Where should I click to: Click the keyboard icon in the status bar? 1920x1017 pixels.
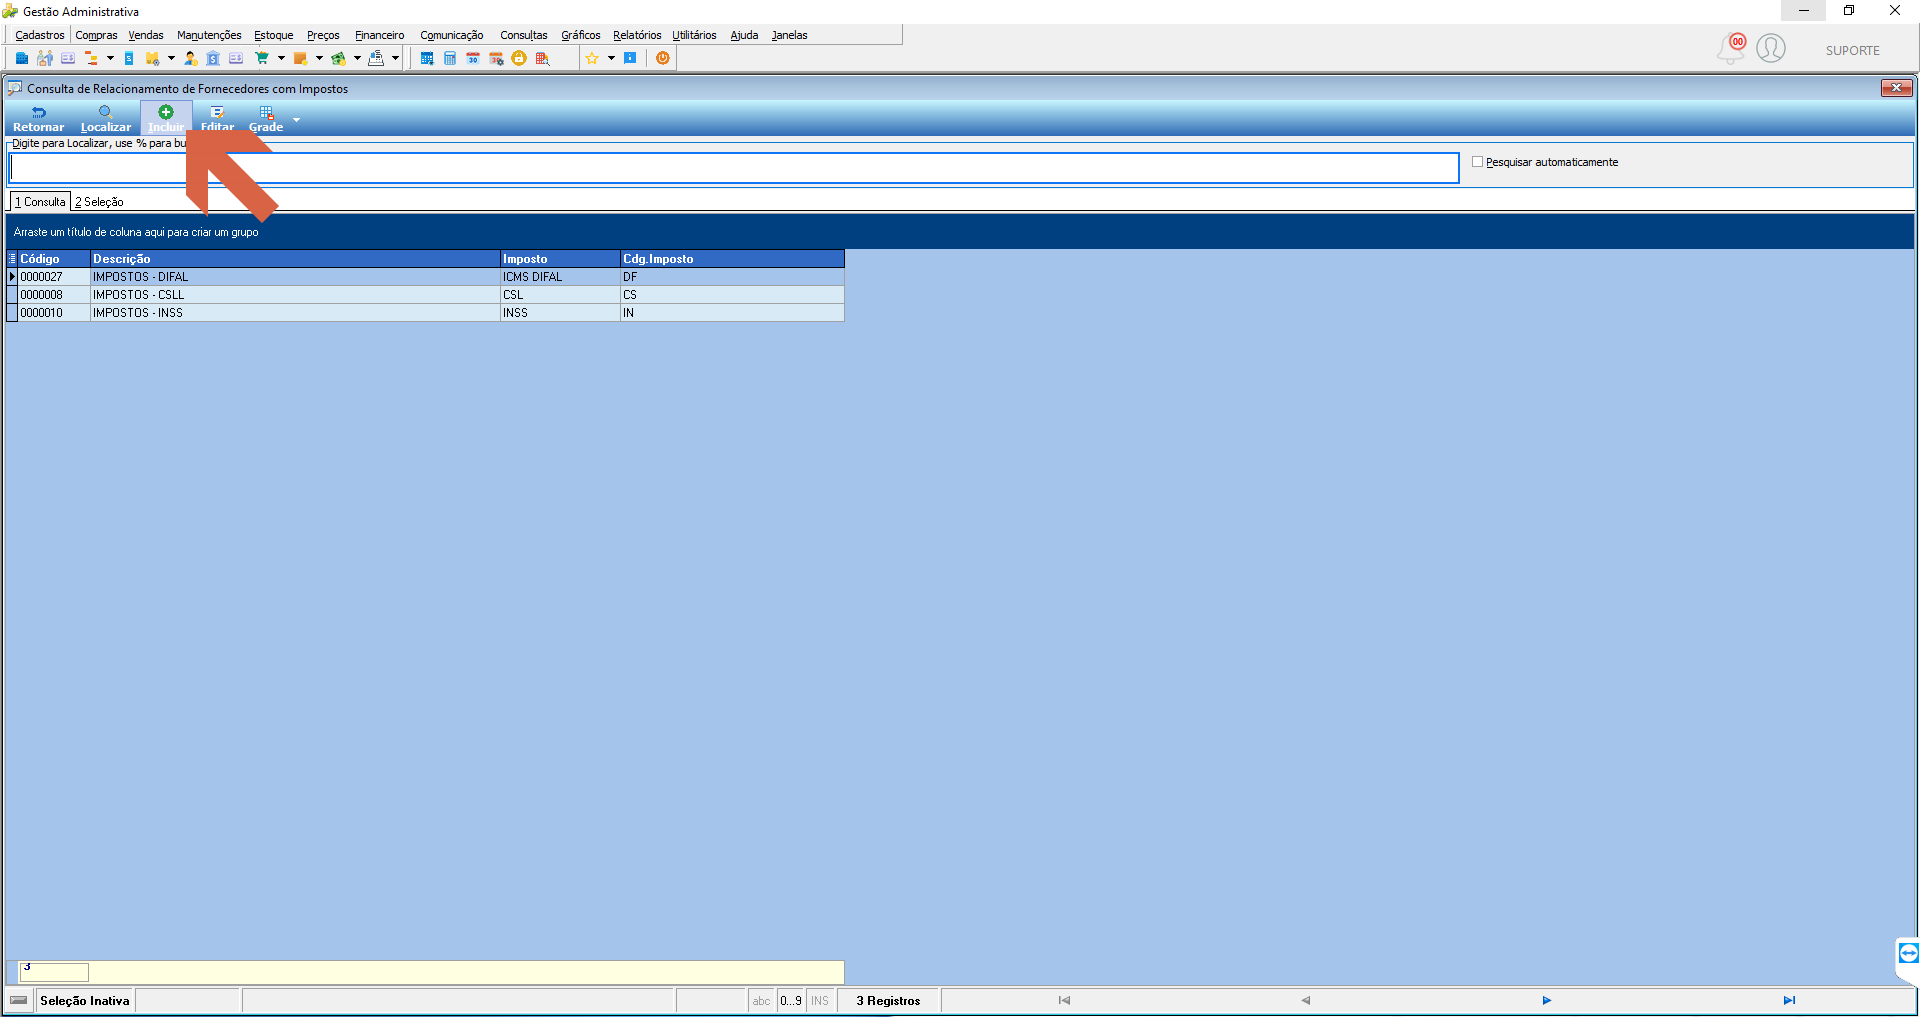coord(19,1000)
